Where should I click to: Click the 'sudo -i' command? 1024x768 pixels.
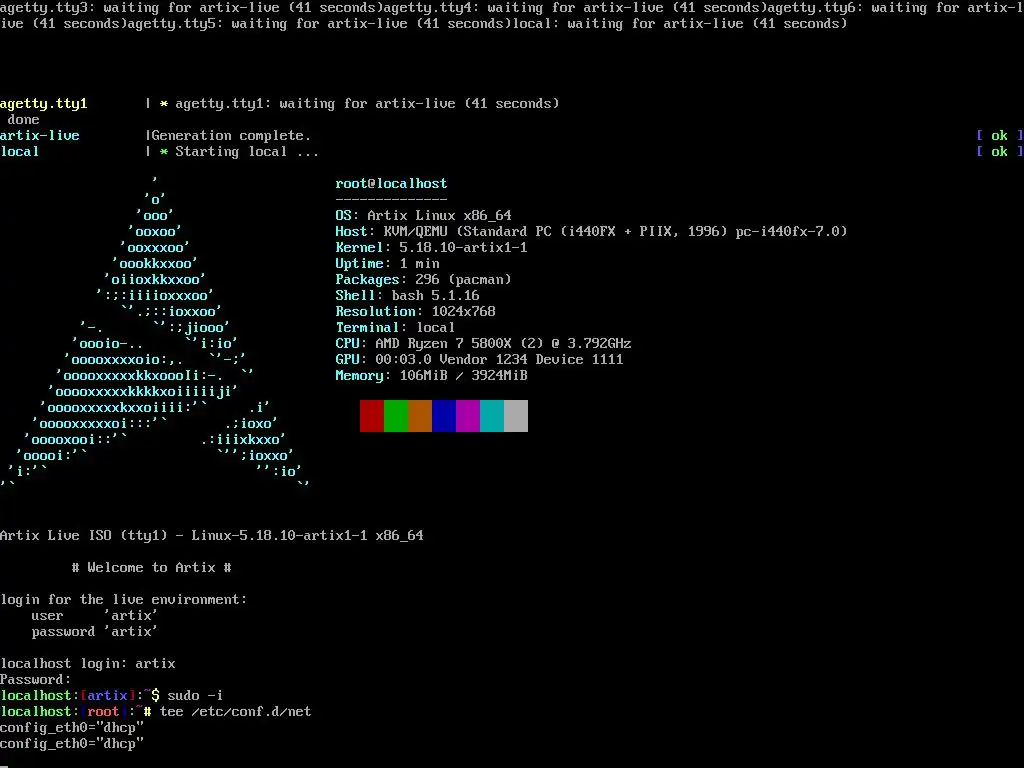pyautogui.click(x=195, y=696)
